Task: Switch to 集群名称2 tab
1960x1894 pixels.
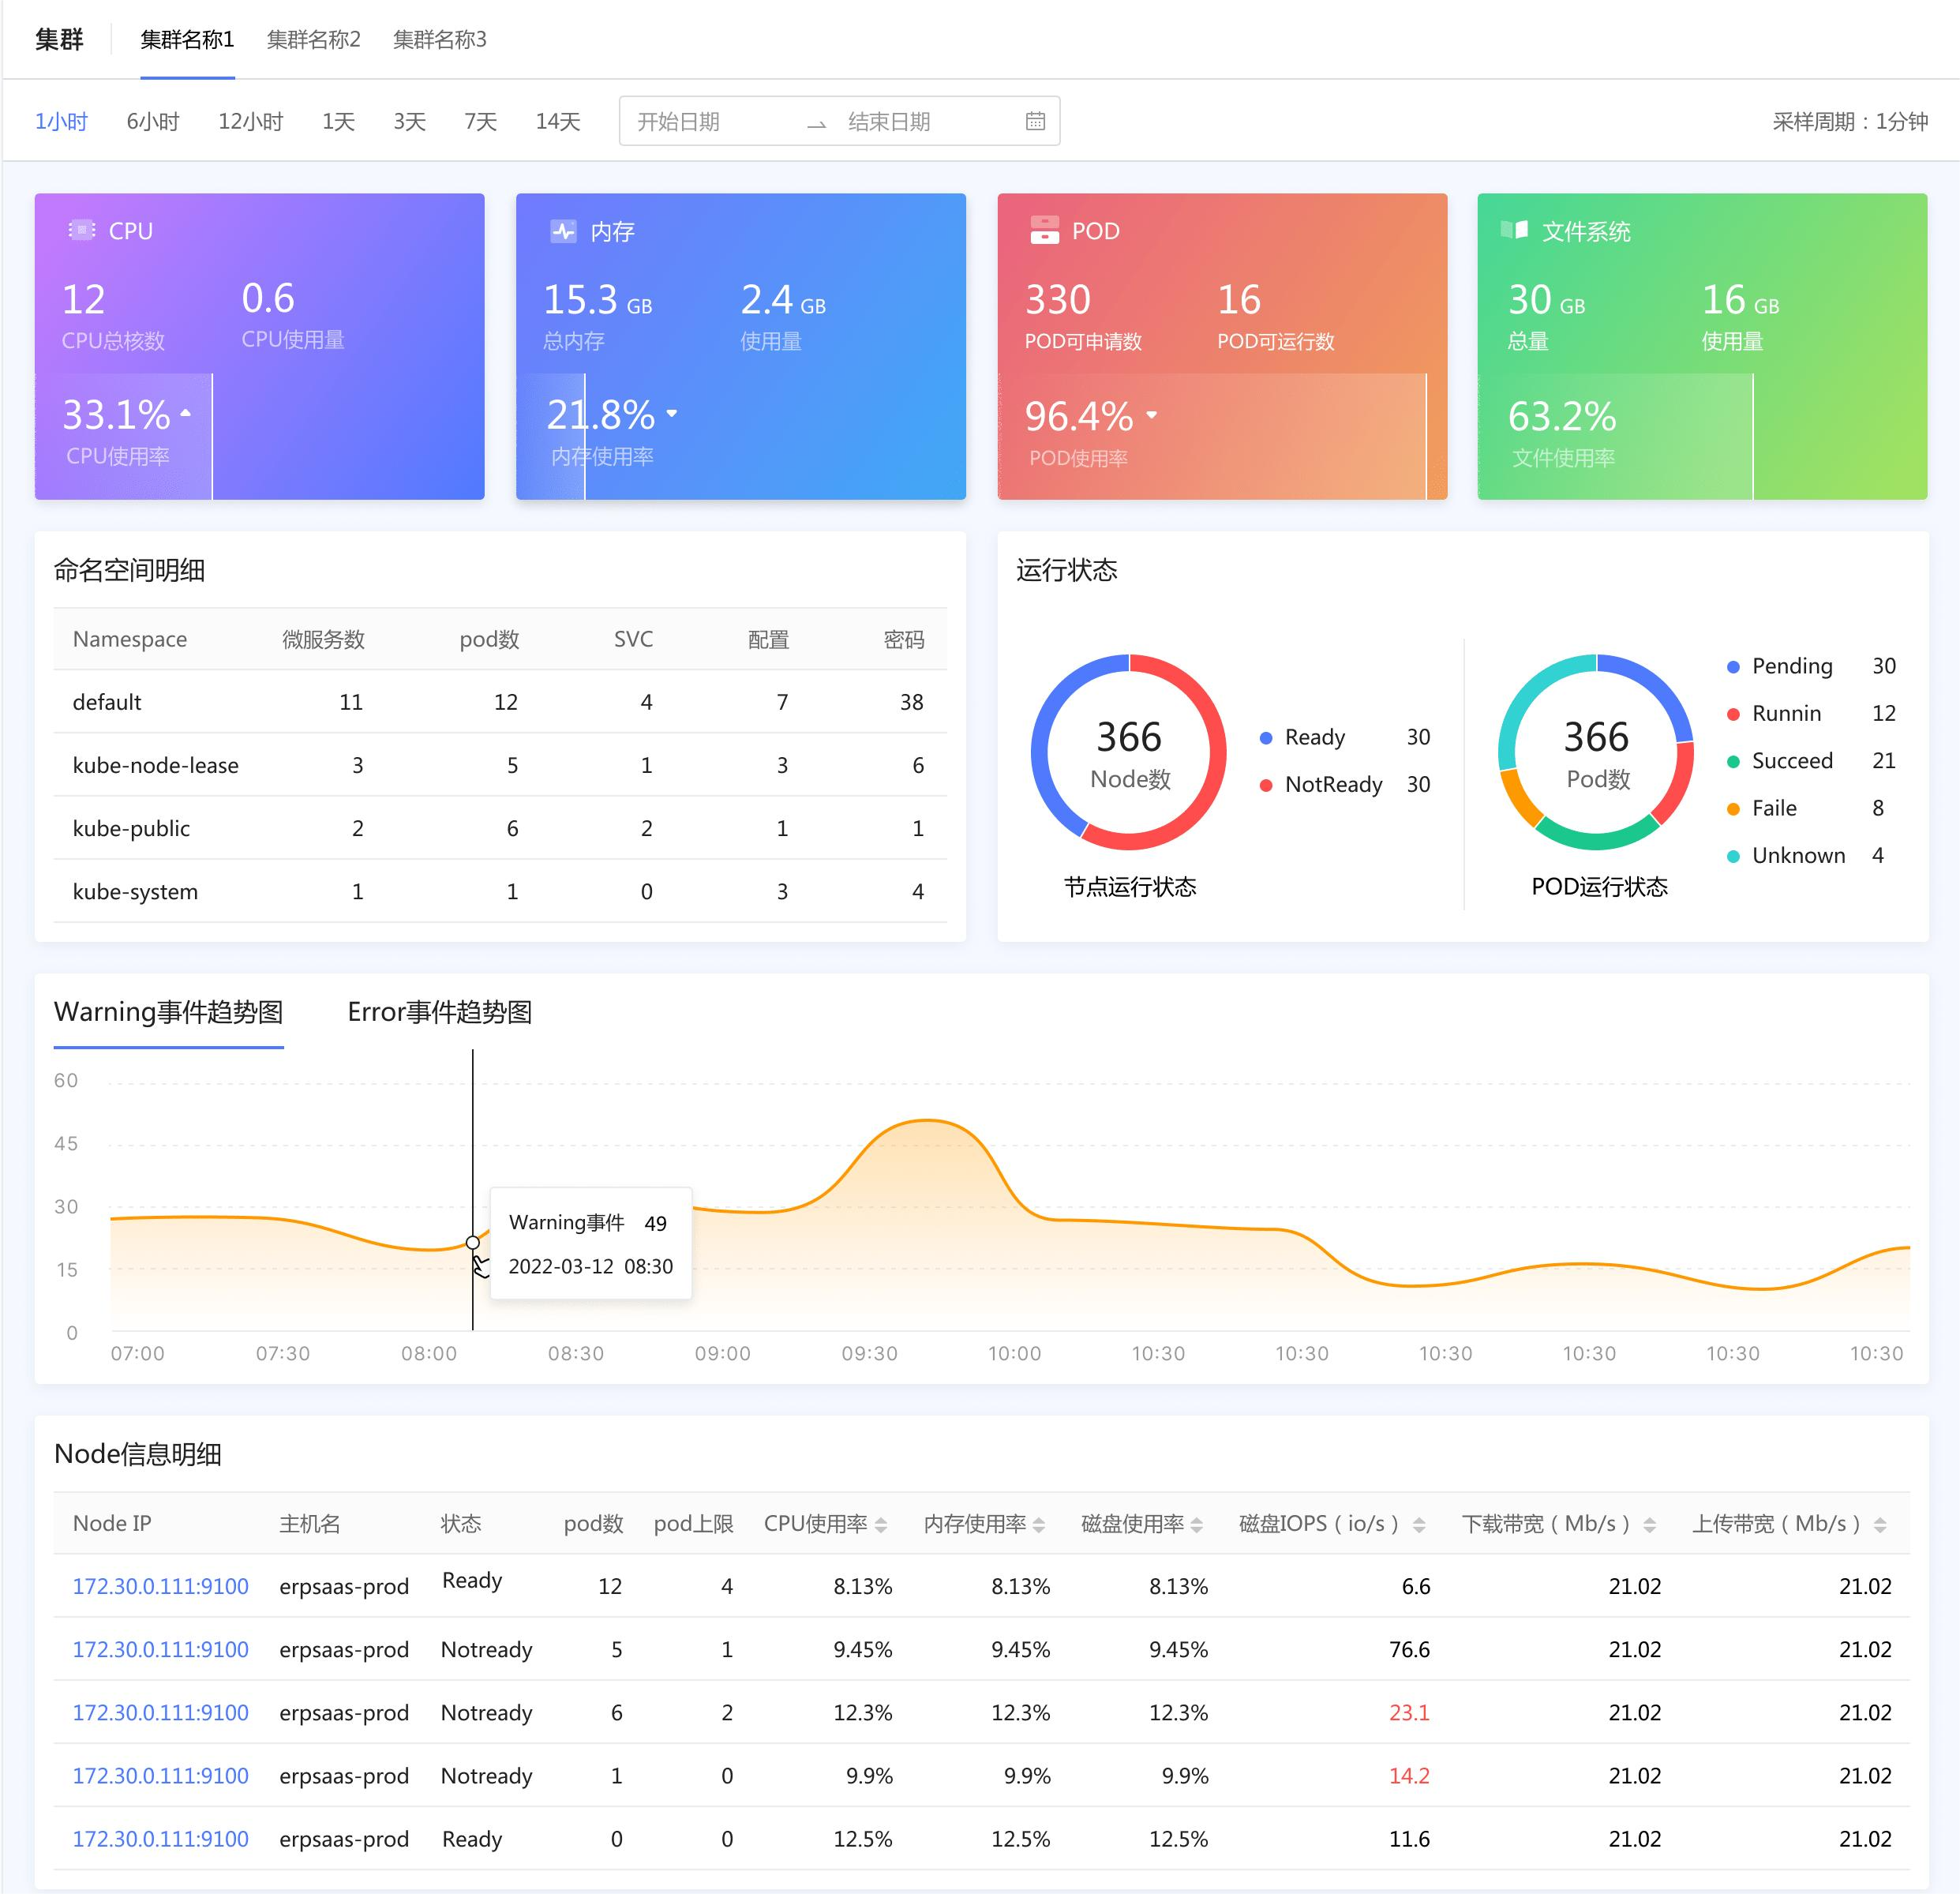Action: pyautogui.click(x=313, y=39)
